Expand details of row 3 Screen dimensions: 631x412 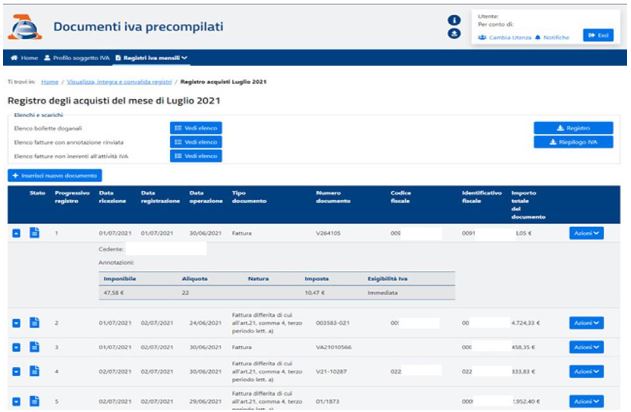pyautogui.click(x=16, y=347)
